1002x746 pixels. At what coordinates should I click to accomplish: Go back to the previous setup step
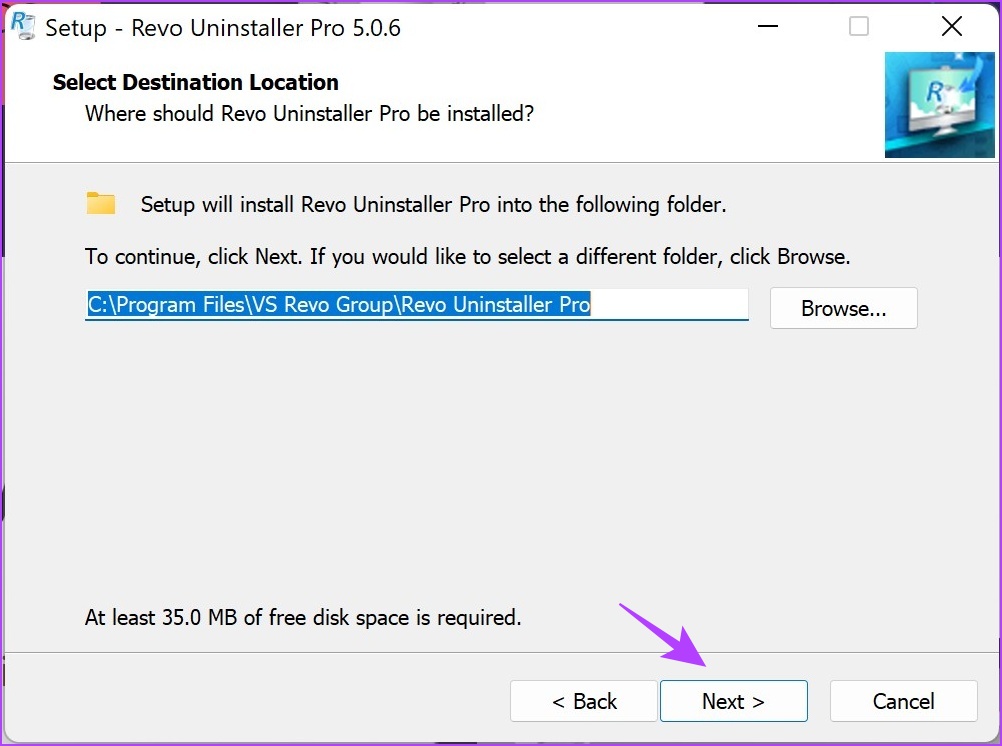coord(584,701)
